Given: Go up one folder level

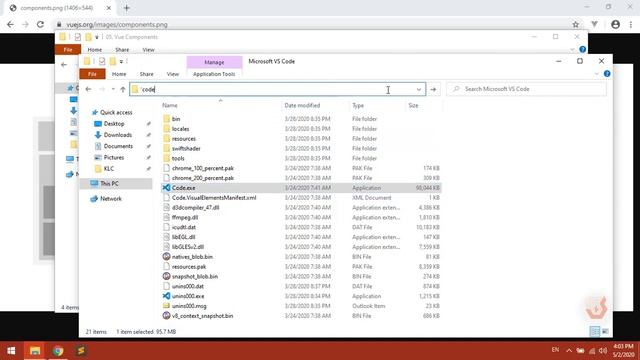Looking at the screenshot, I should click(x=123, y=89).
